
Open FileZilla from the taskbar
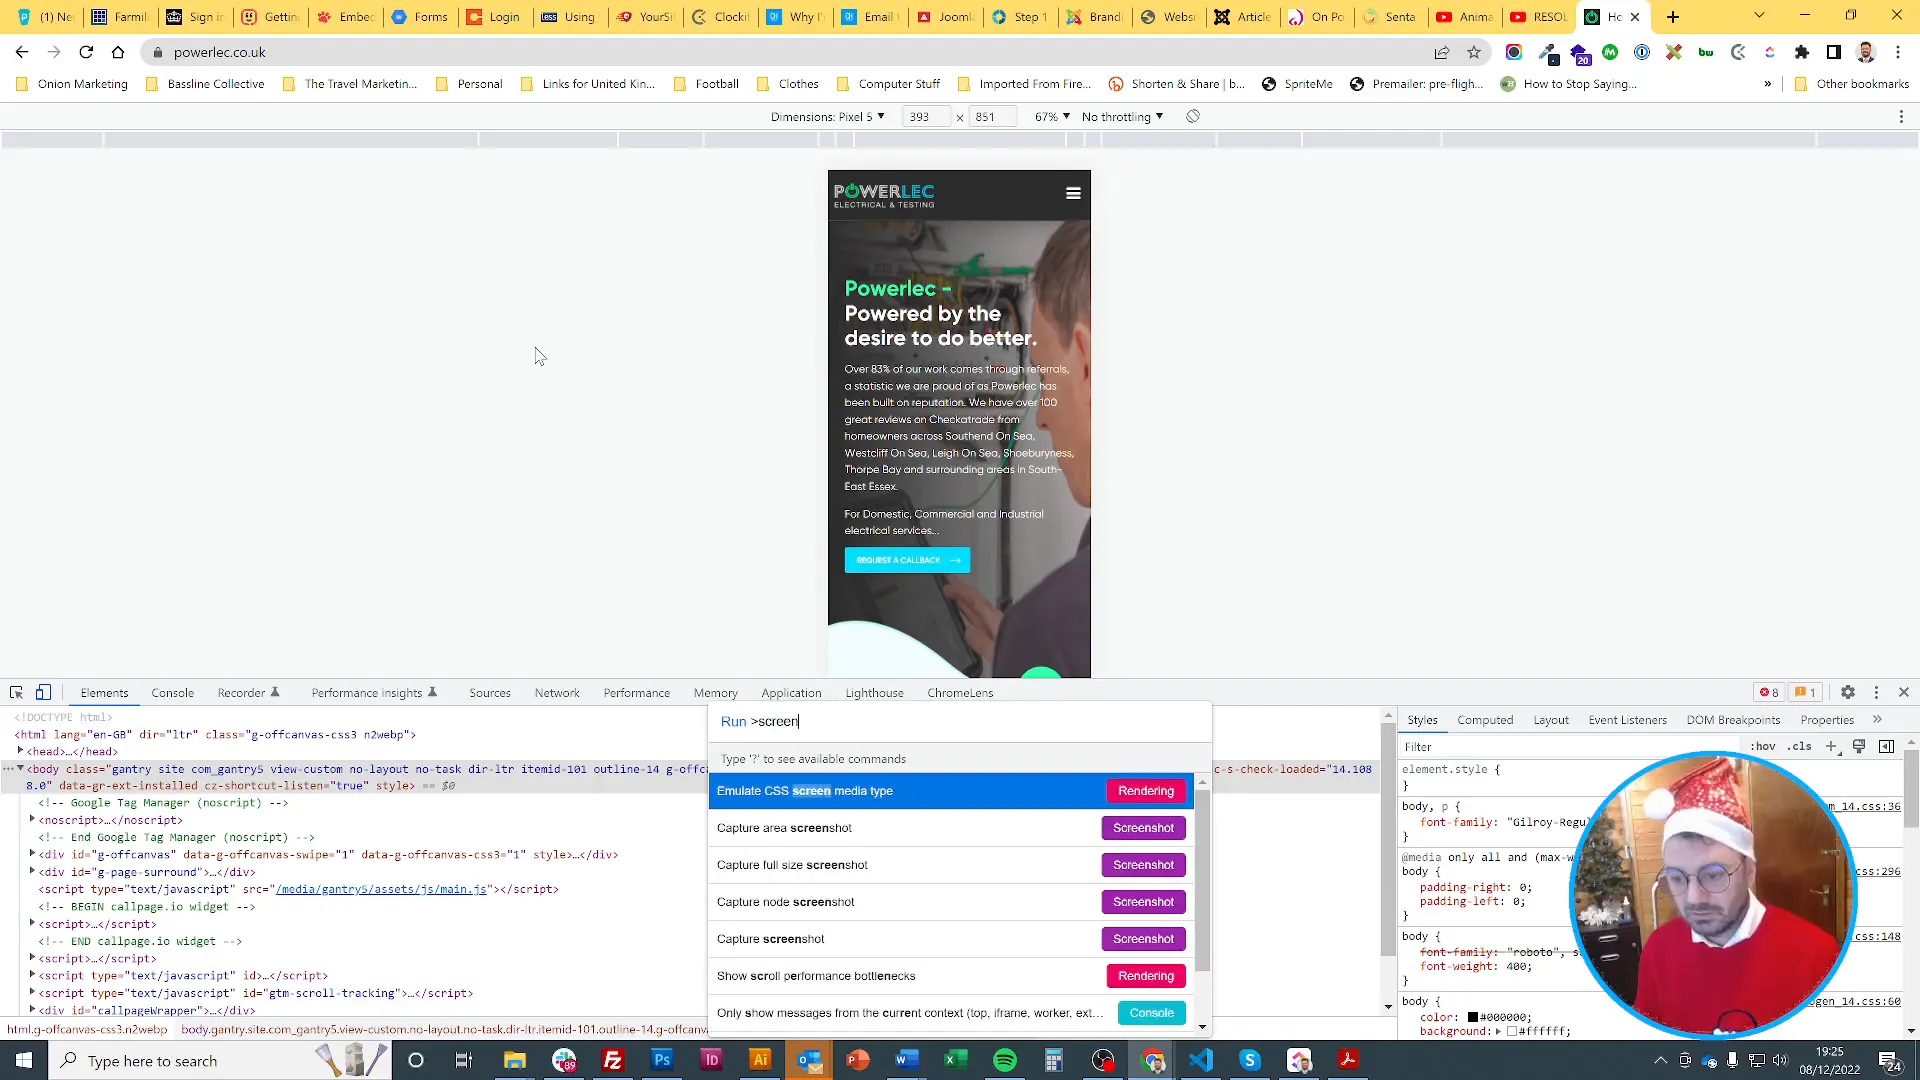[613, 1060]
